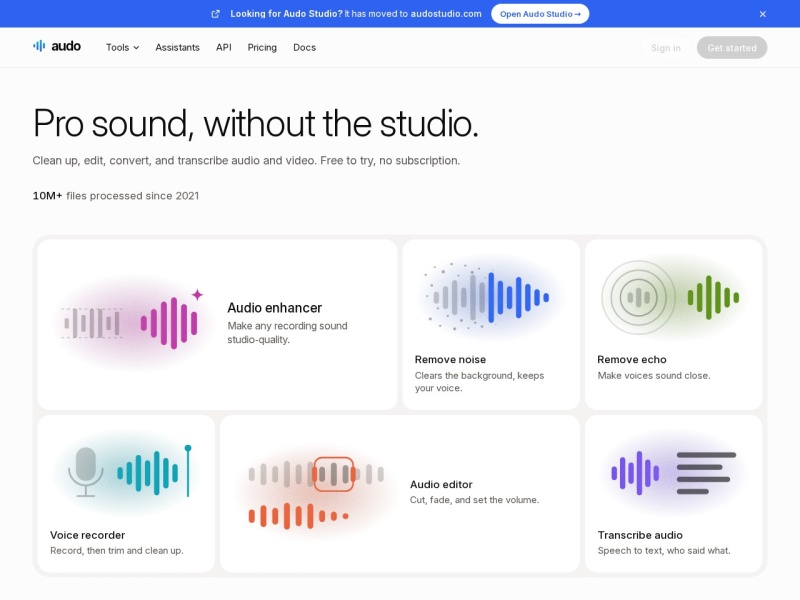Click 'Make voices sound close.' description
The height and width of the screenshot is (600, 800).
coord(654,376)
